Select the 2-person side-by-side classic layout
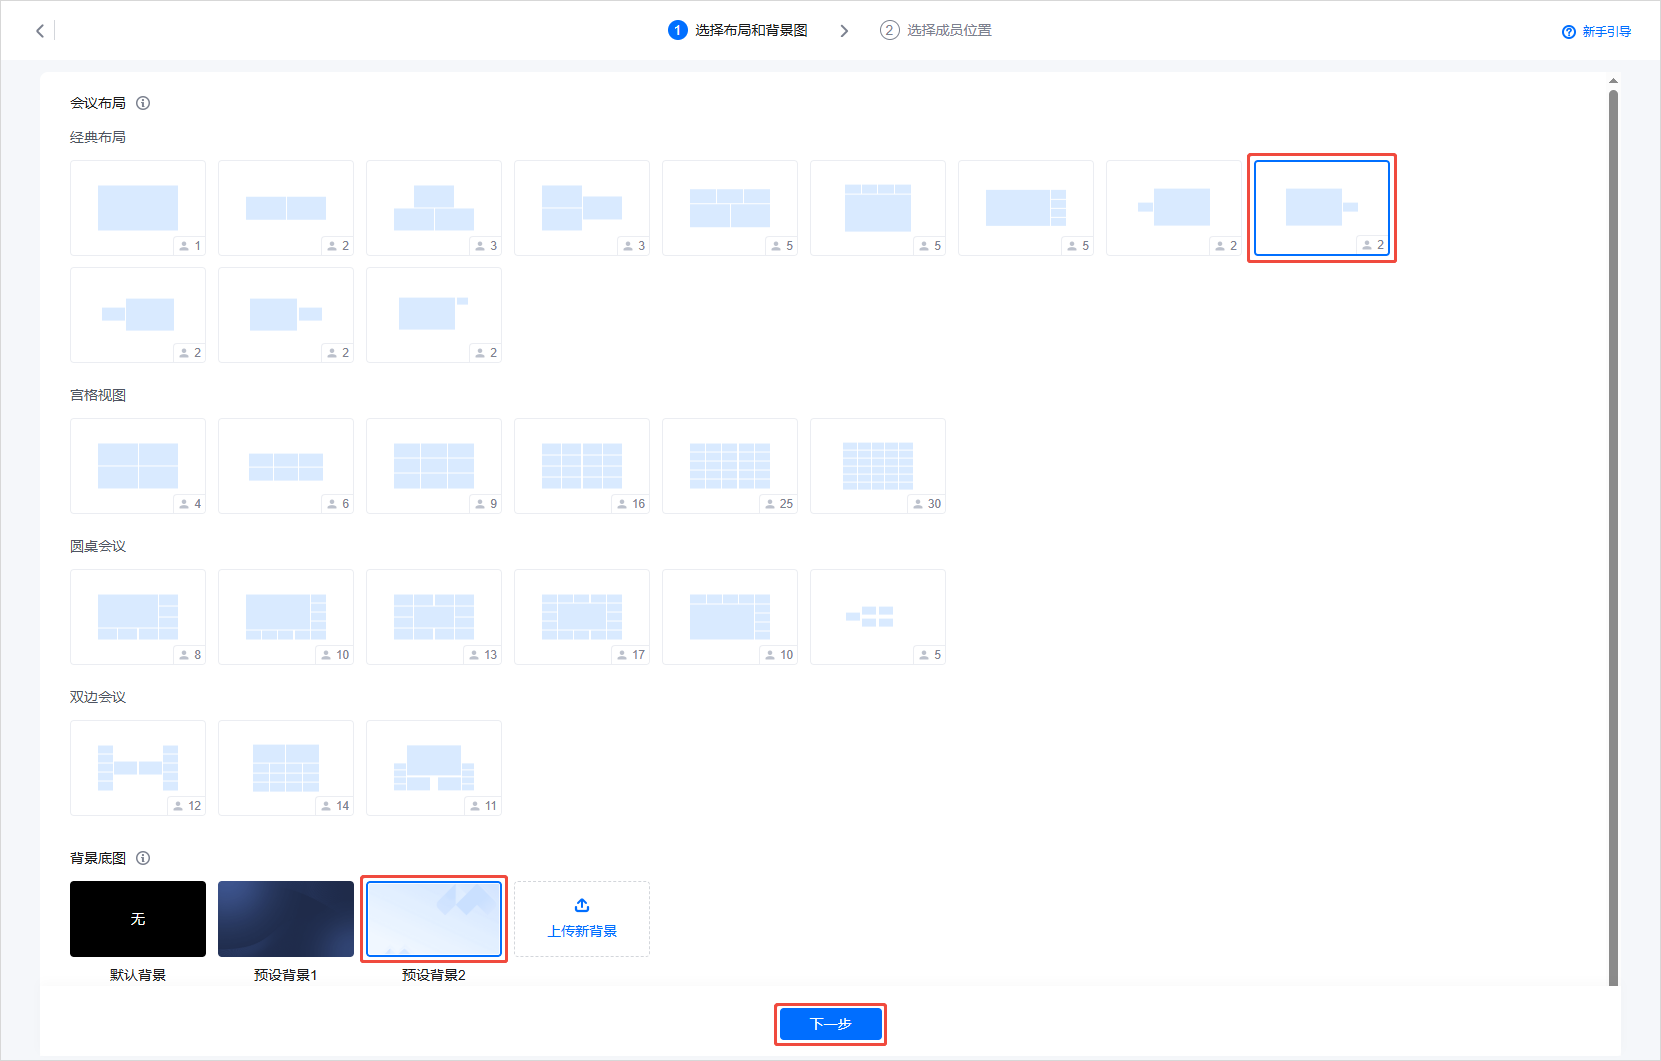Viewport: 1661px width, 1061px height. [x=286, y=208]
